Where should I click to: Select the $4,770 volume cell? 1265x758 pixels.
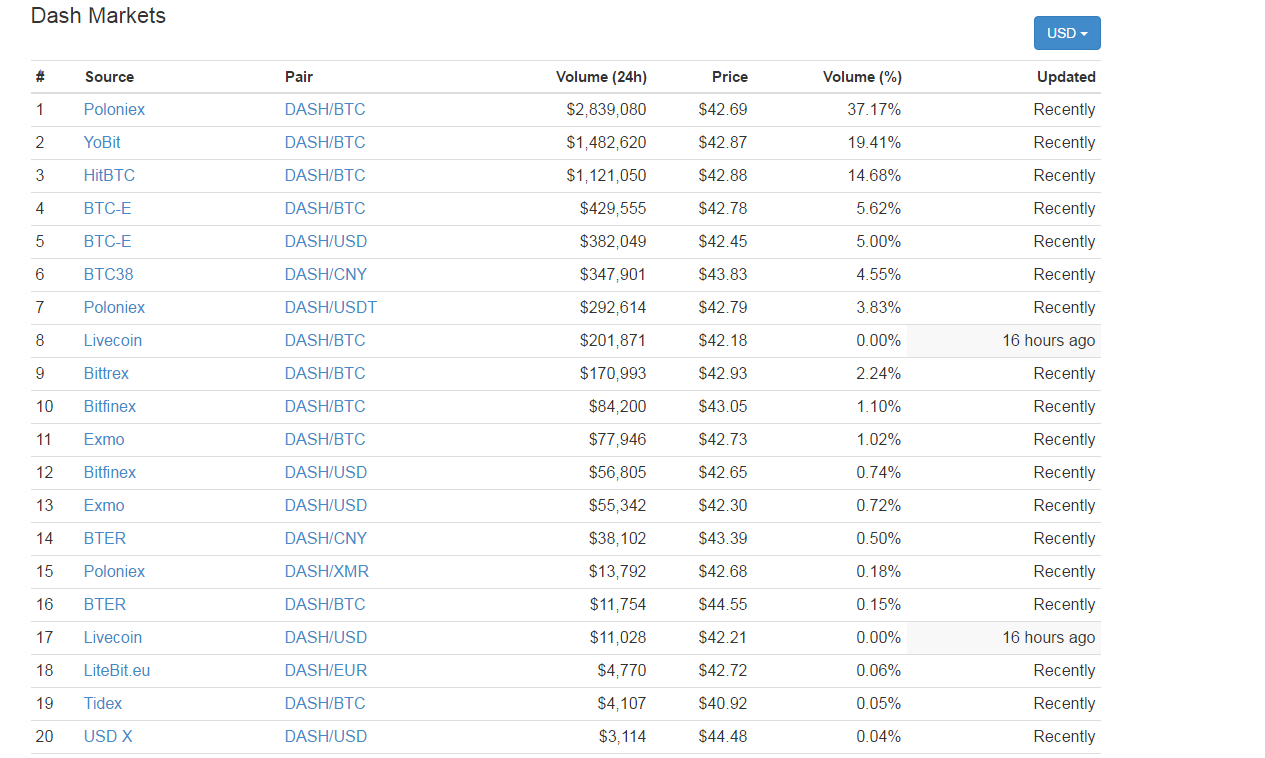622,670
